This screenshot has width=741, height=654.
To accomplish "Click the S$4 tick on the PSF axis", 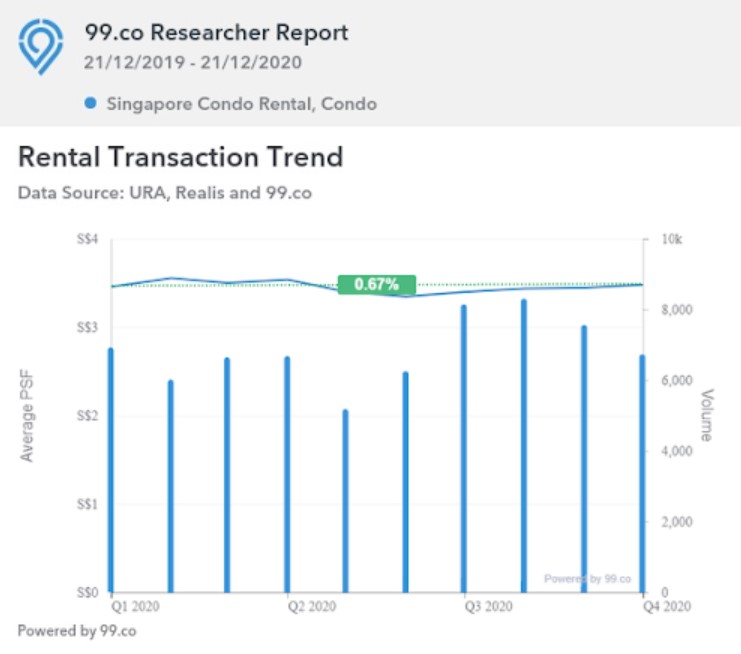I will coord(87,240).
